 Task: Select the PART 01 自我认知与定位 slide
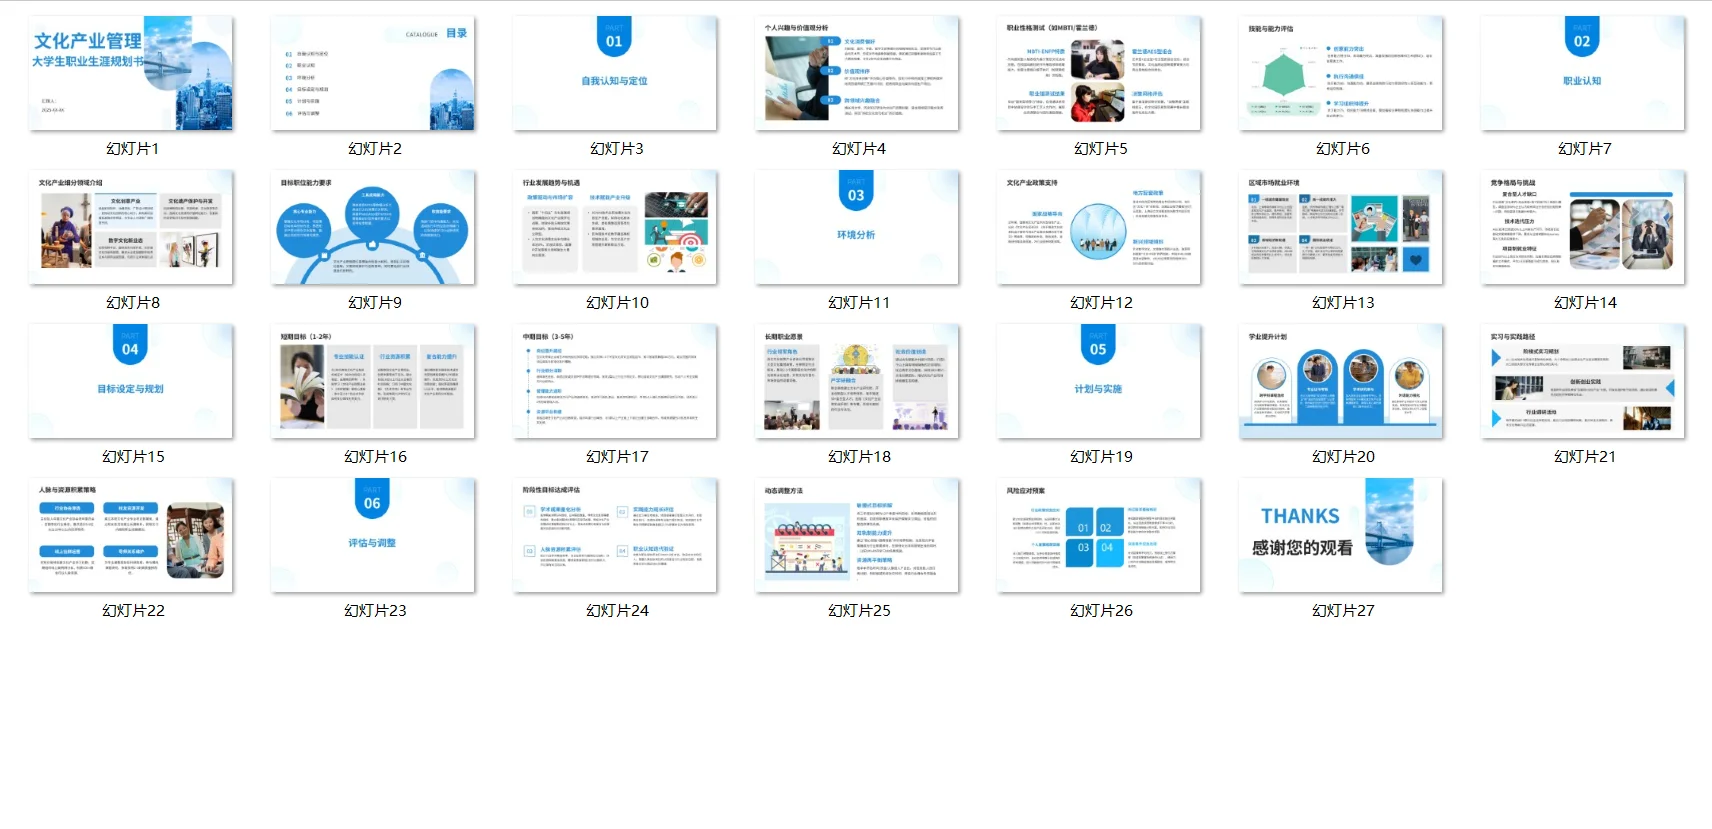coord(615,73)
